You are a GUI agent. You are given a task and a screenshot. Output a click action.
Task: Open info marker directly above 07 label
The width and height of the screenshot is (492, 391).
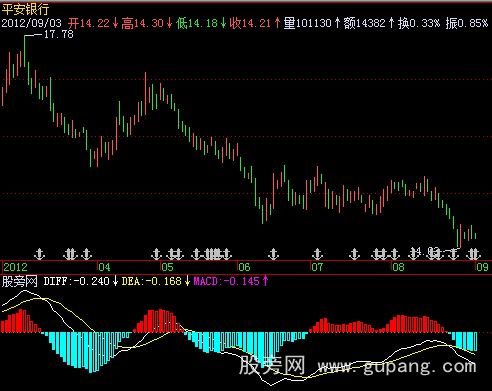tap(318, 254)
